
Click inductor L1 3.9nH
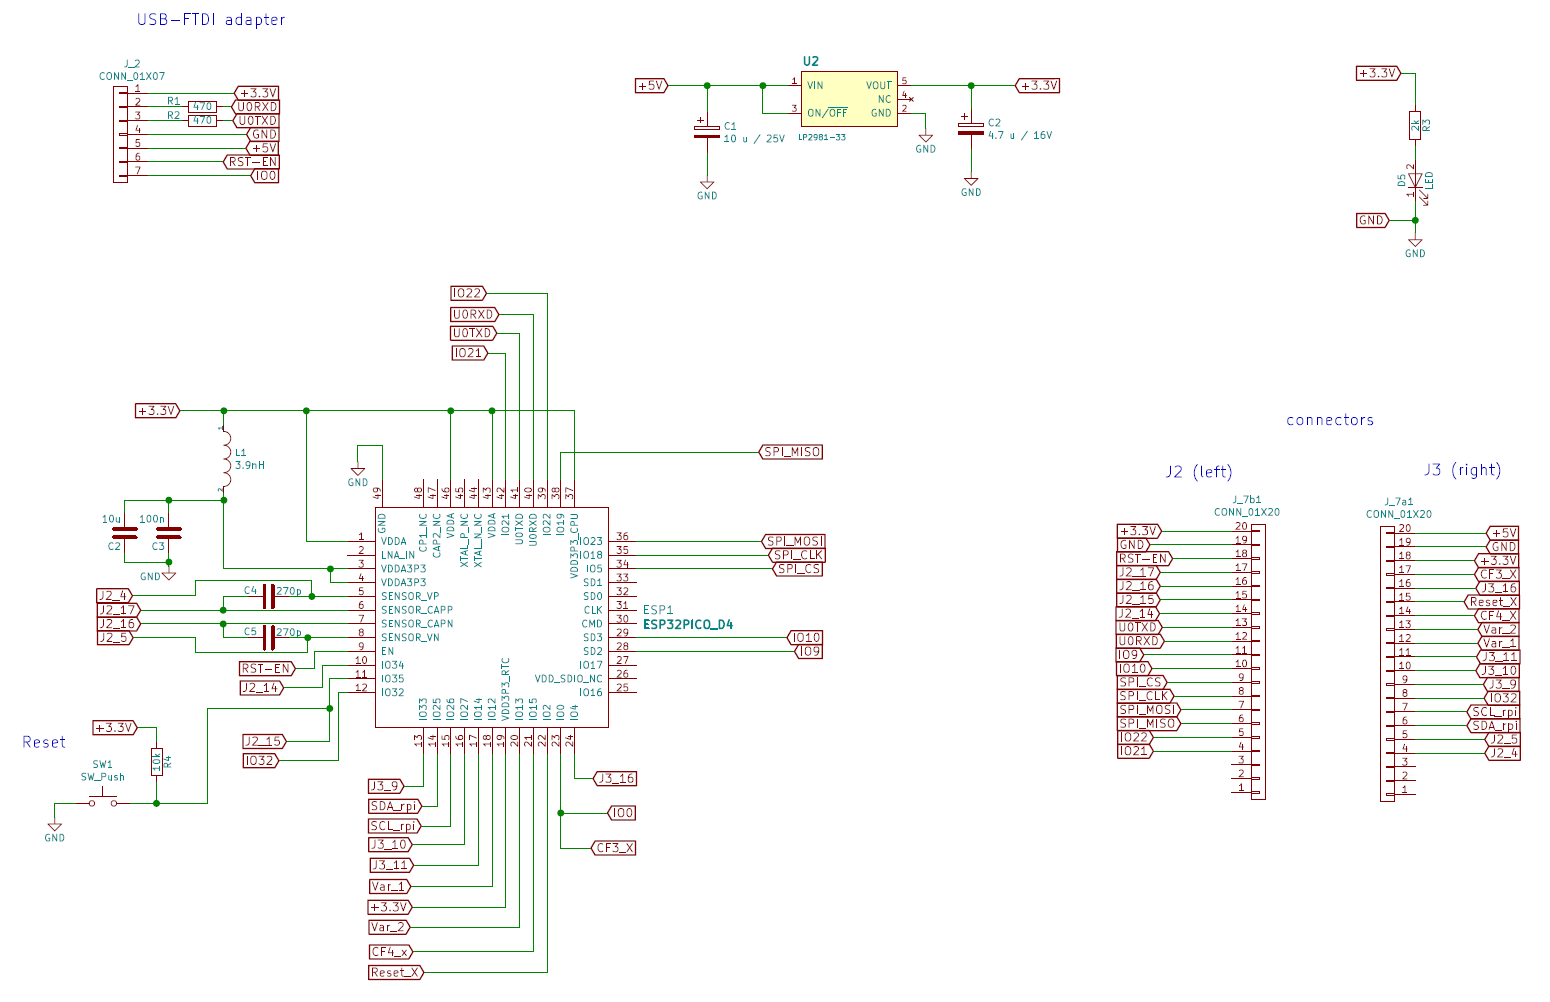coord(225,459)
